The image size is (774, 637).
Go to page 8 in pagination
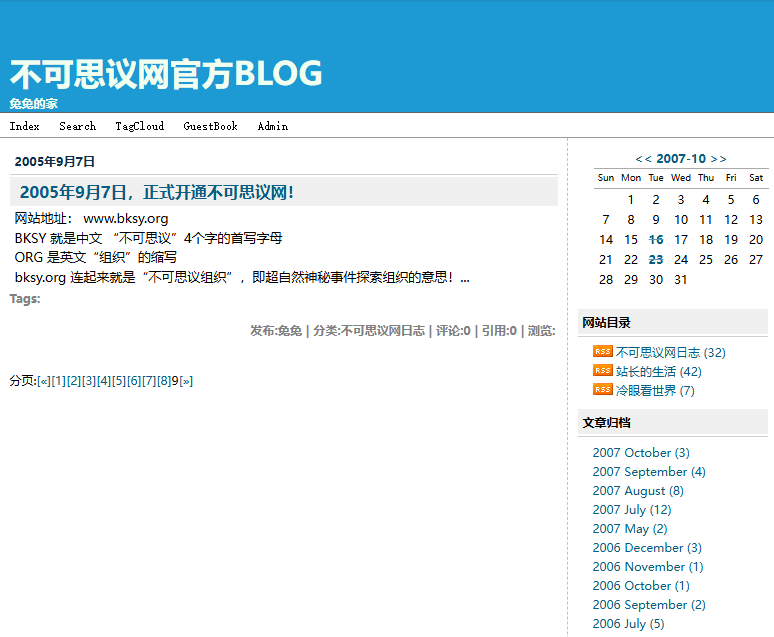[164, 381]
